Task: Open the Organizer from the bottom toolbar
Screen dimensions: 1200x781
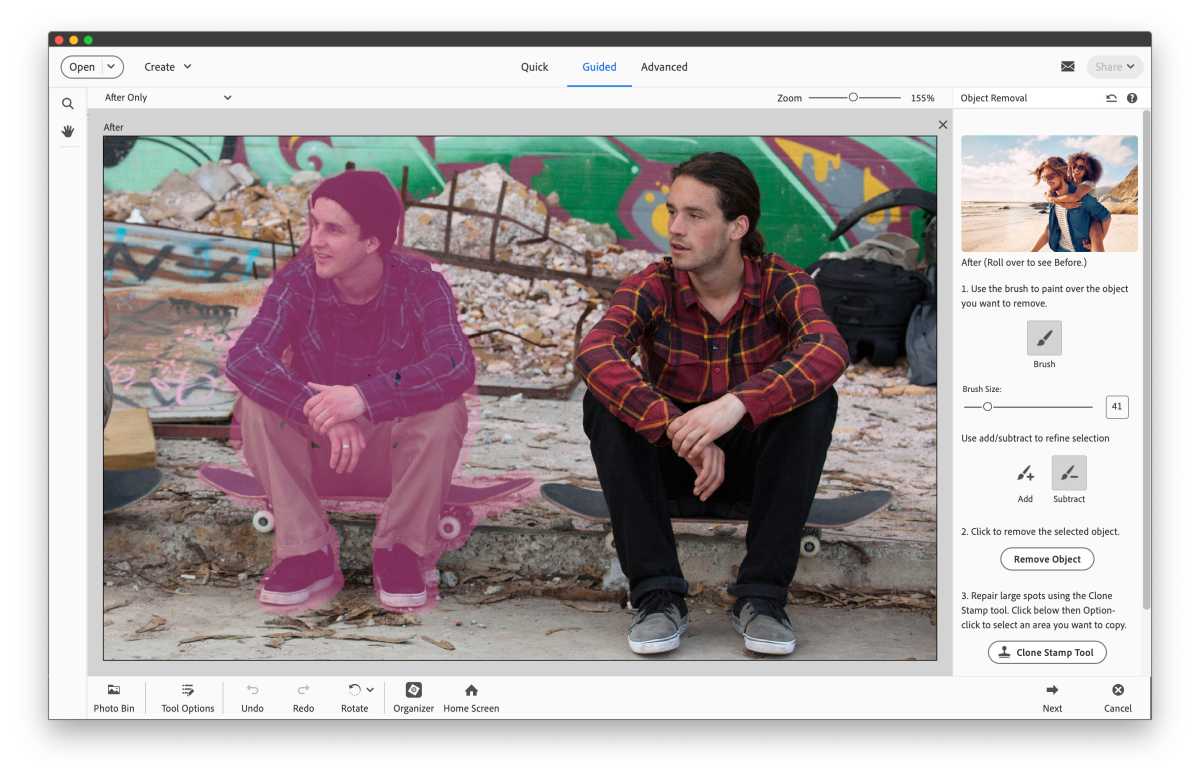Action: pyautogui.click(x=413, y=689)
